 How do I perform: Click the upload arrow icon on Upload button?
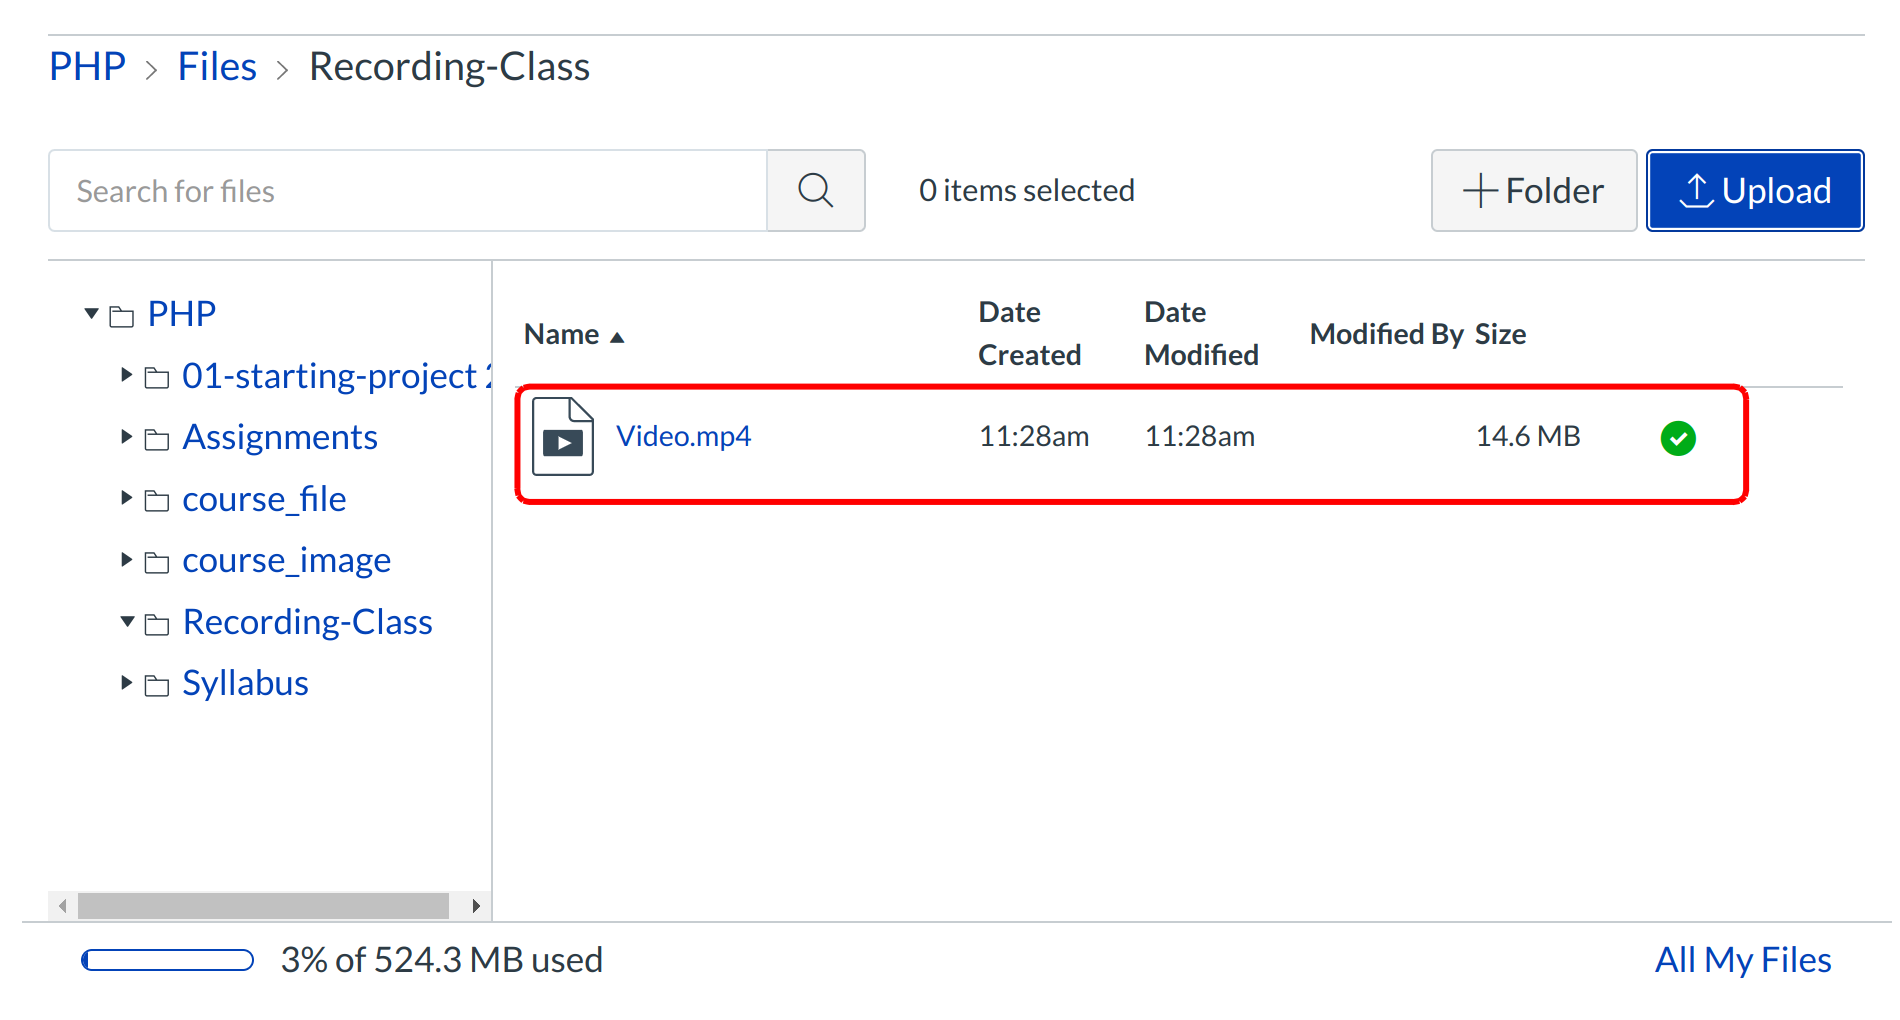1697,190
